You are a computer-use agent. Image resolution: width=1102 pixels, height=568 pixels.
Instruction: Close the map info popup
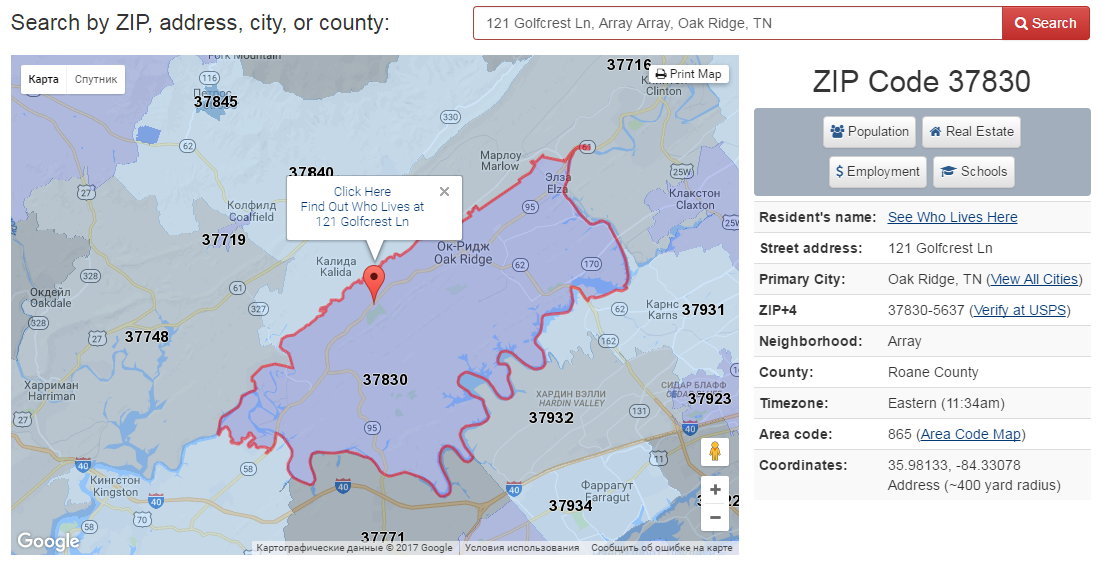[x=444, y=192]
